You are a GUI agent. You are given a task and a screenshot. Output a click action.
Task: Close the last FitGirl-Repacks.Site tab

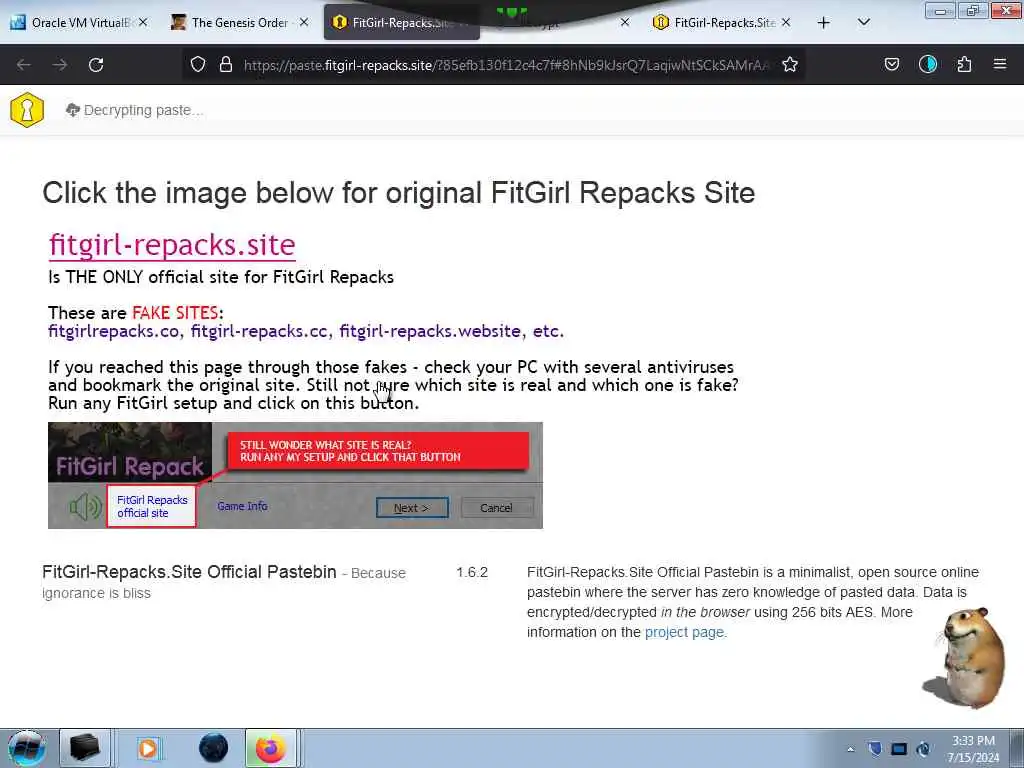(786, 22)
